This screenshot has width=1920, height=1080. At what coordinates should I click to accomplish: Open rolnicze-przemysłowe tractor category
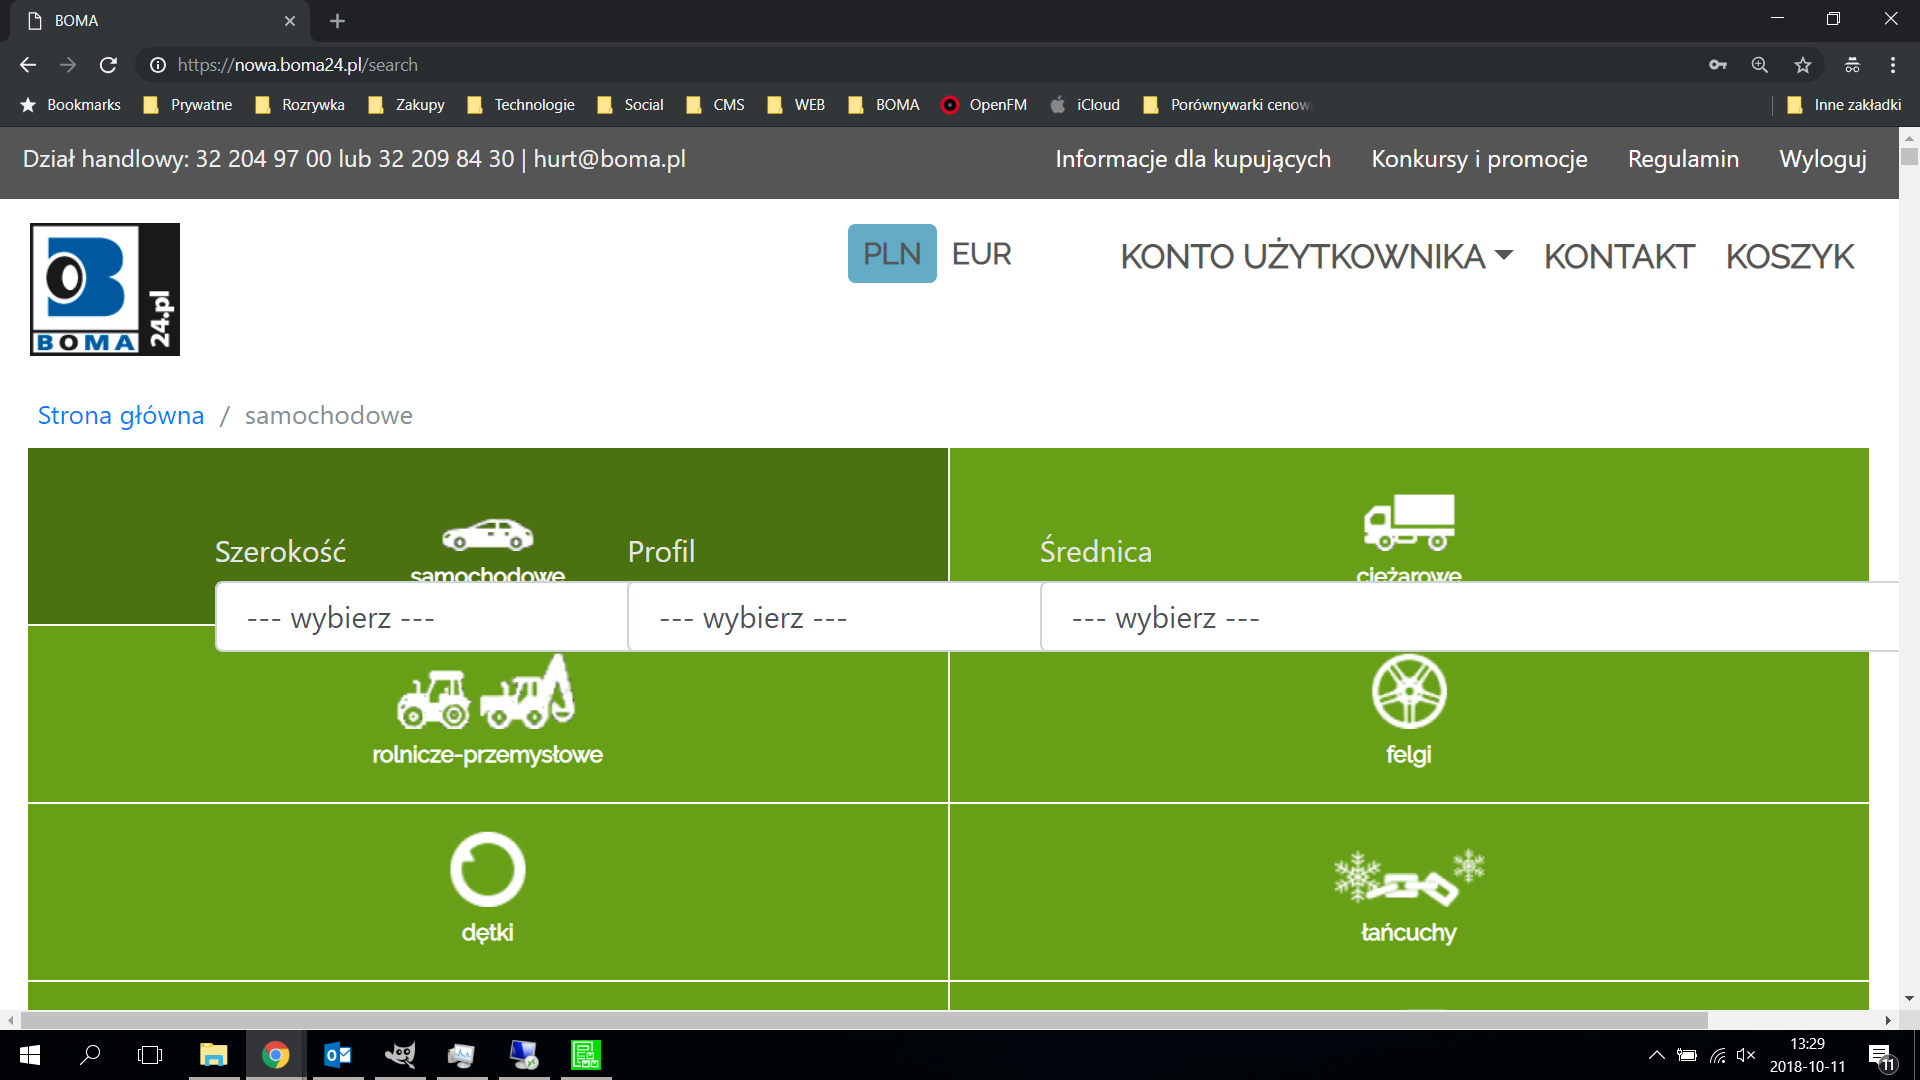click(x=486, y=693)
